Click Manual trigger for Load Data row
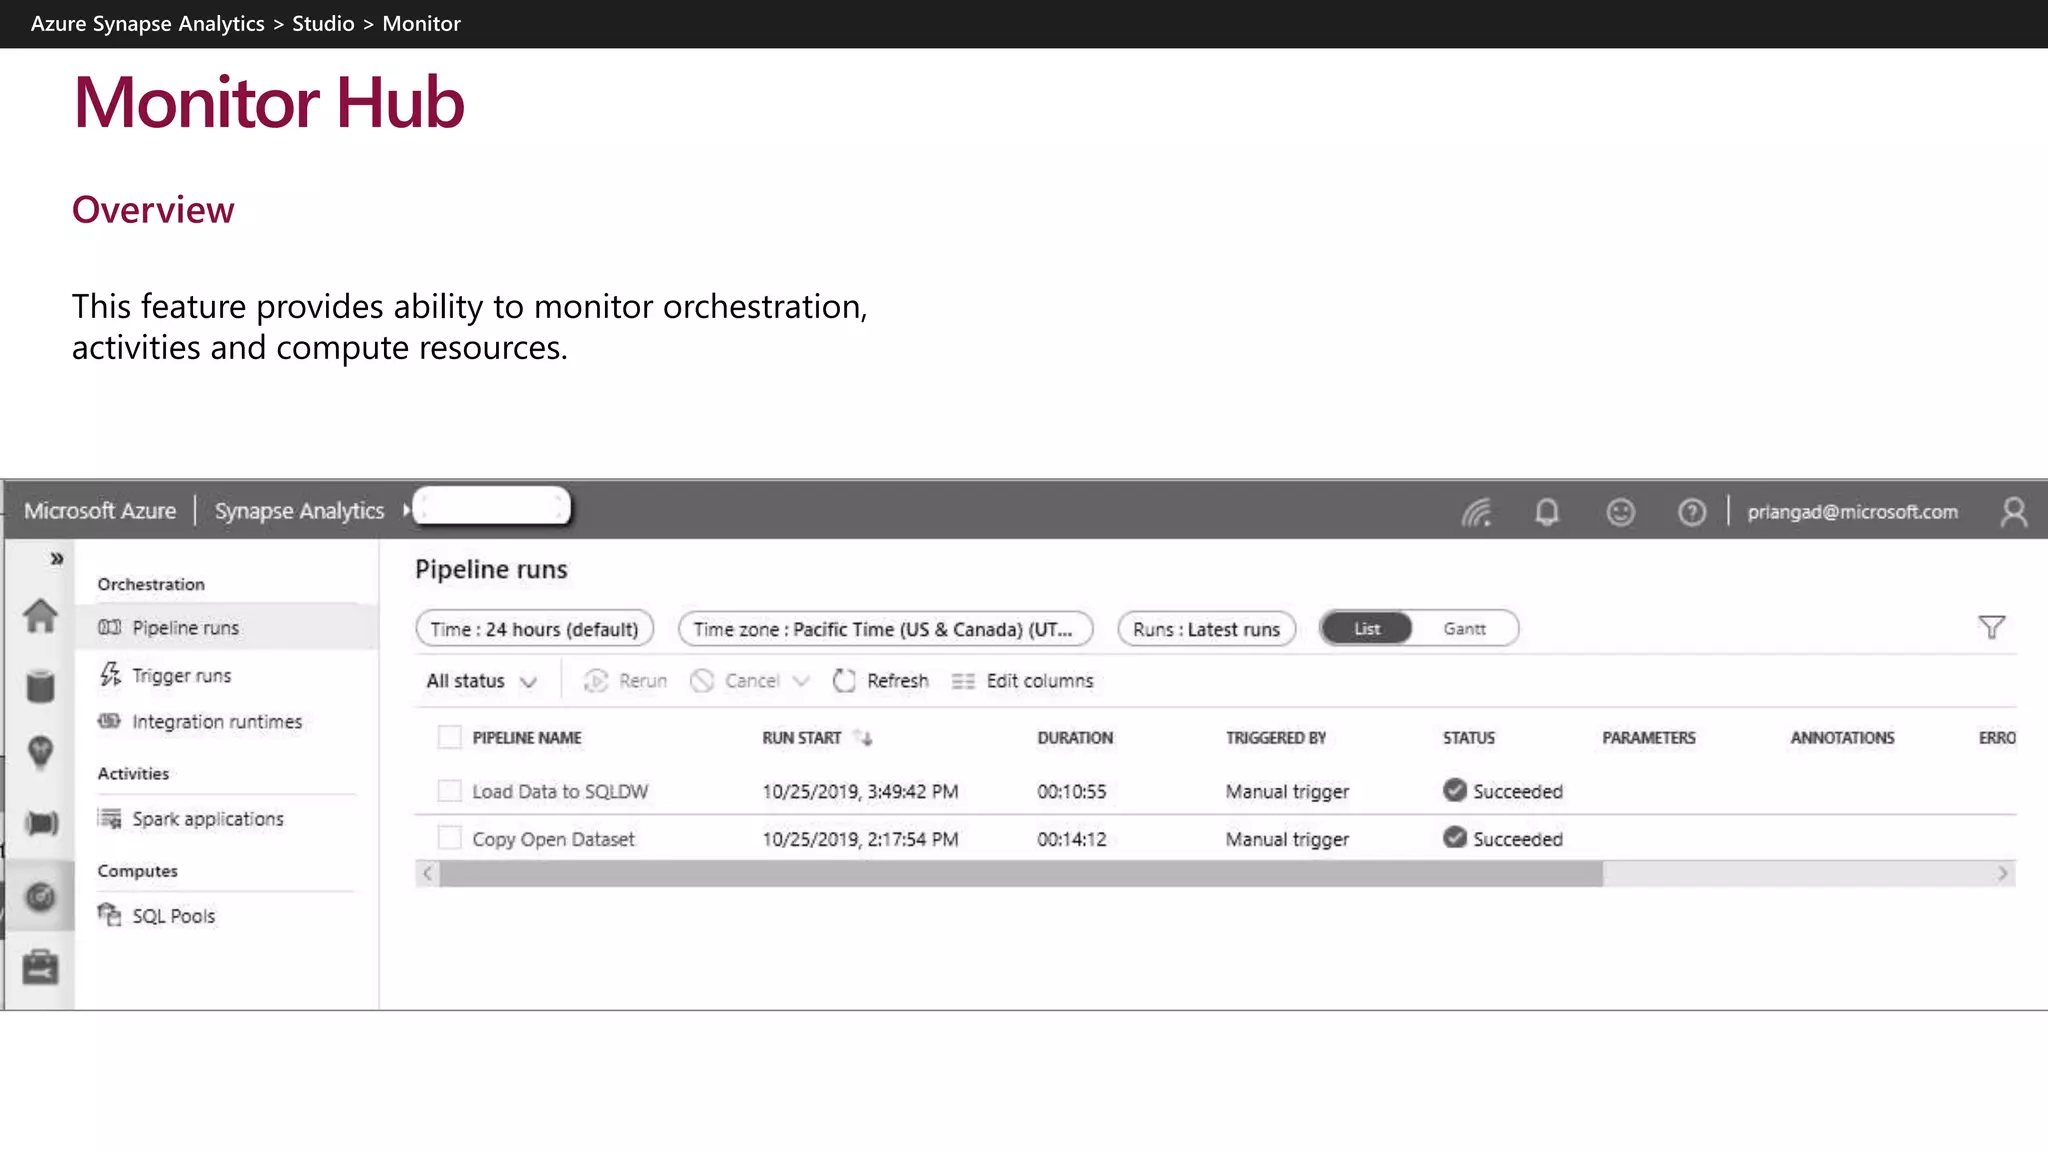Screen dimensions: 2048x1152 coord(1287,792)
